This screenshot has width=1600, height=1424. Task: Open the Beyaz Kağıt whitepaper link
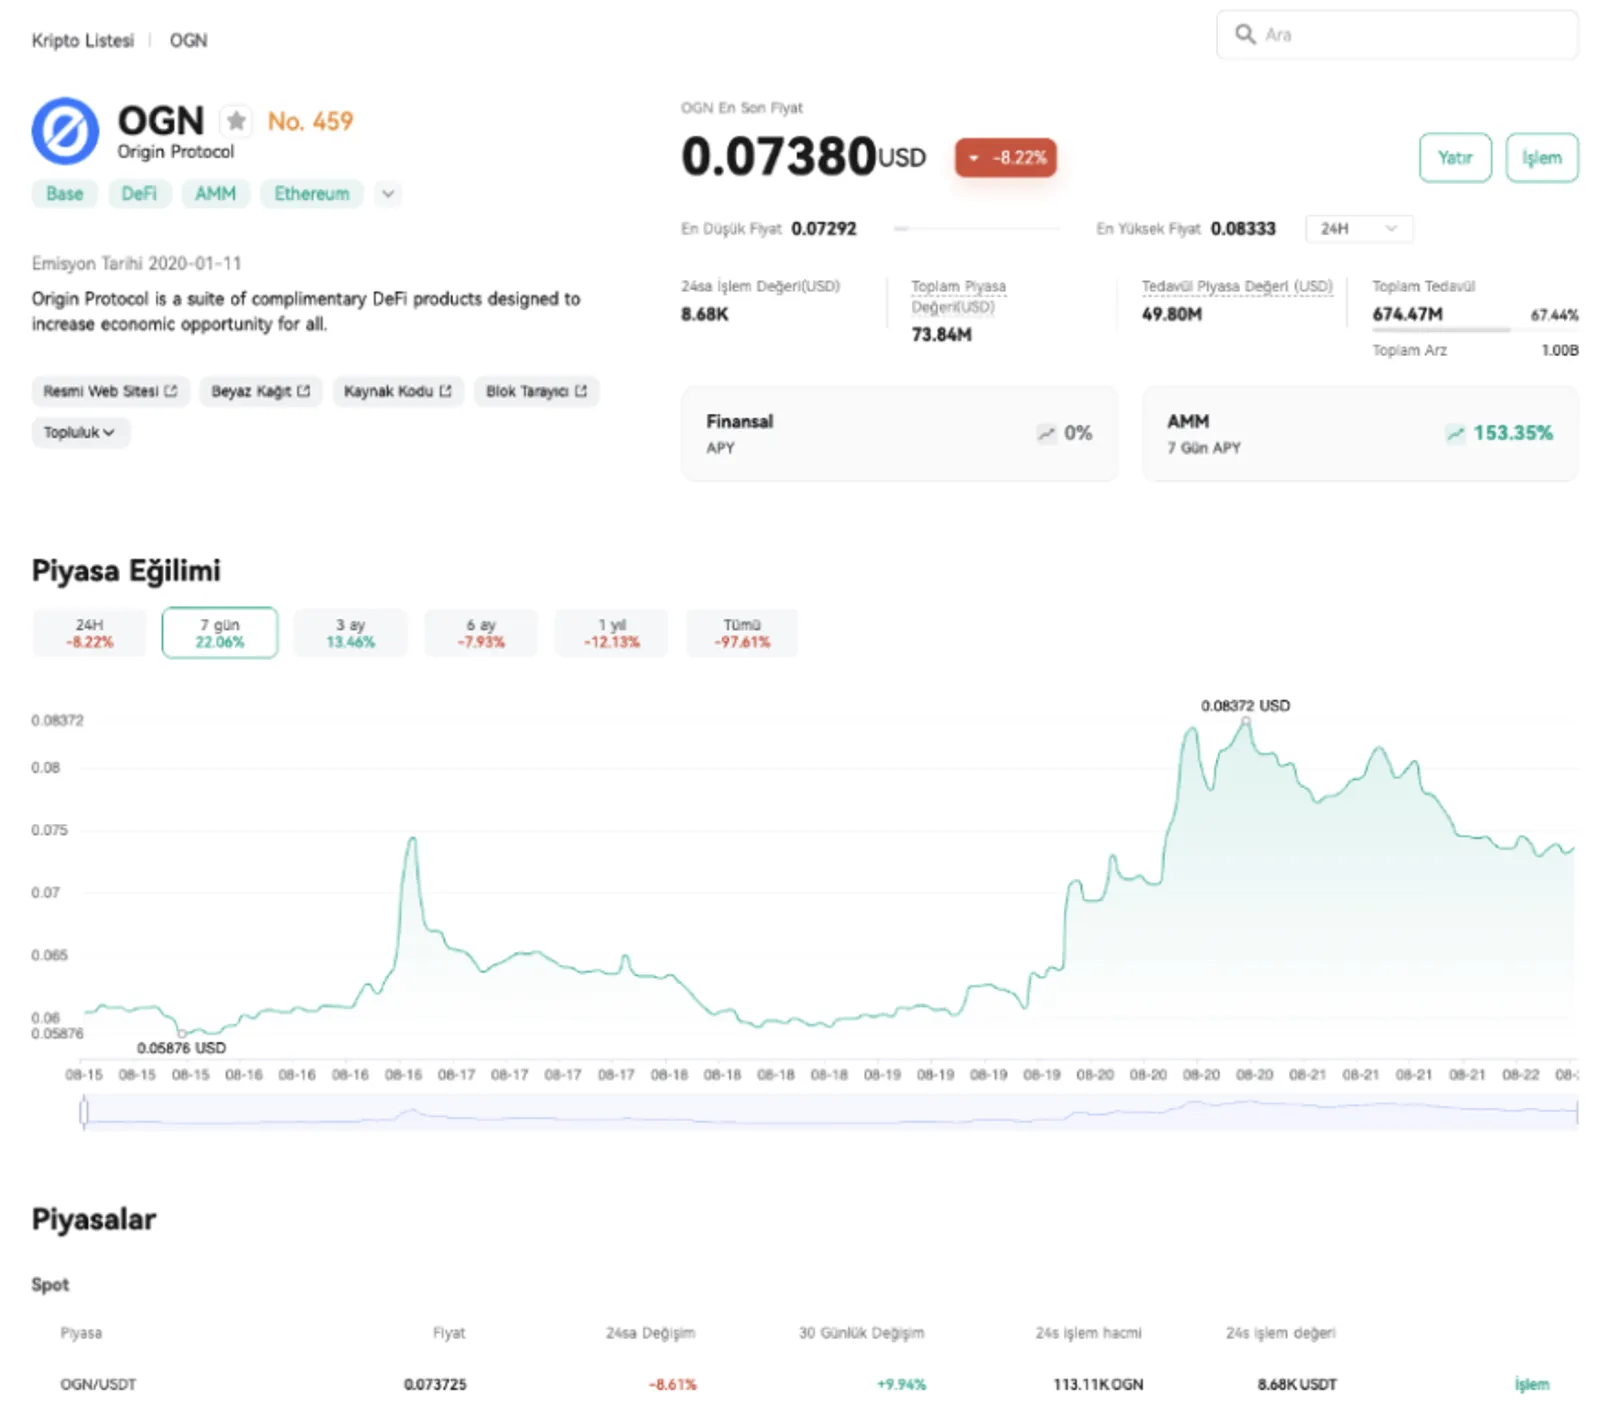click(x=260, y=391)
